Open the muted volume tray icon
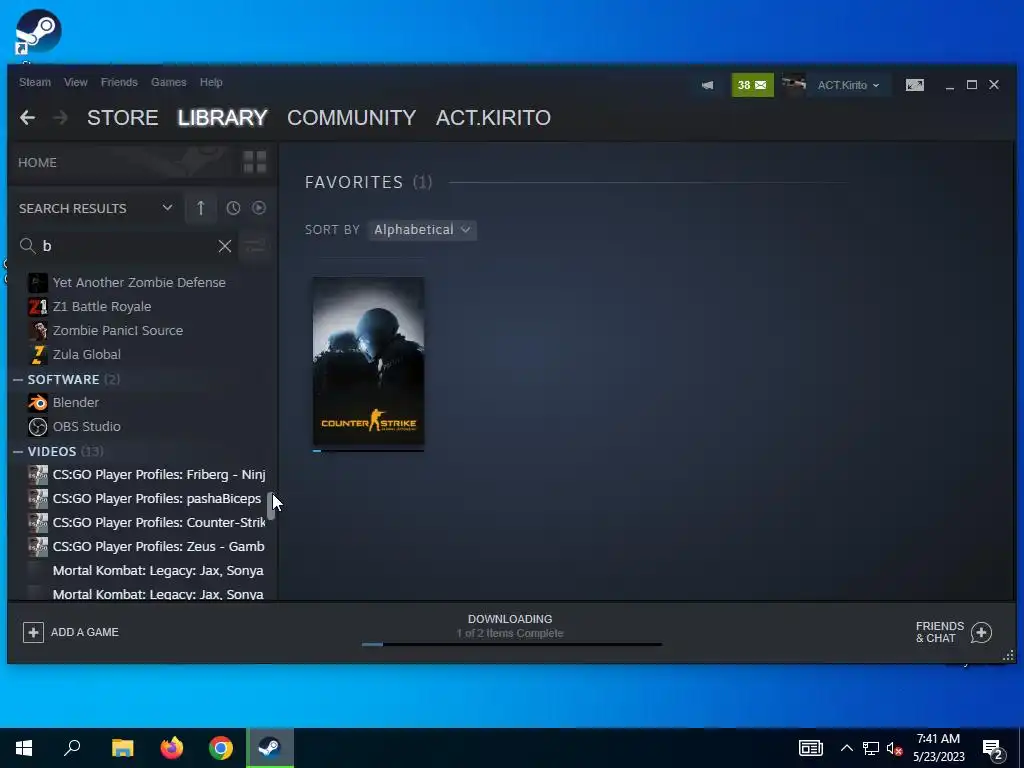The height and width of the screenshot is (768, 1024). point(894,748)
